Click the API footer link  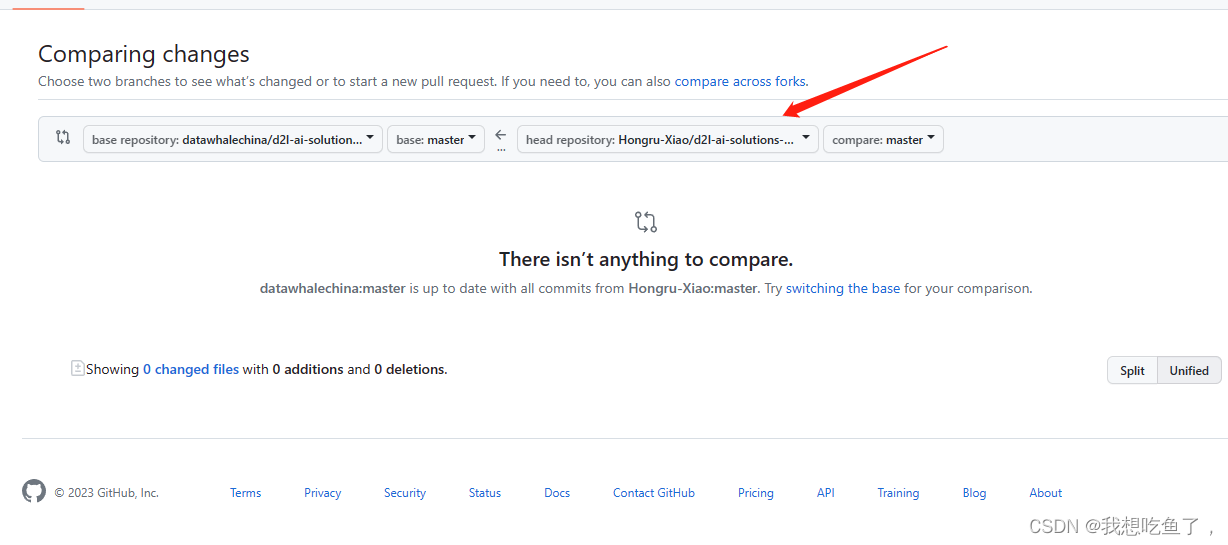[825, 493]
